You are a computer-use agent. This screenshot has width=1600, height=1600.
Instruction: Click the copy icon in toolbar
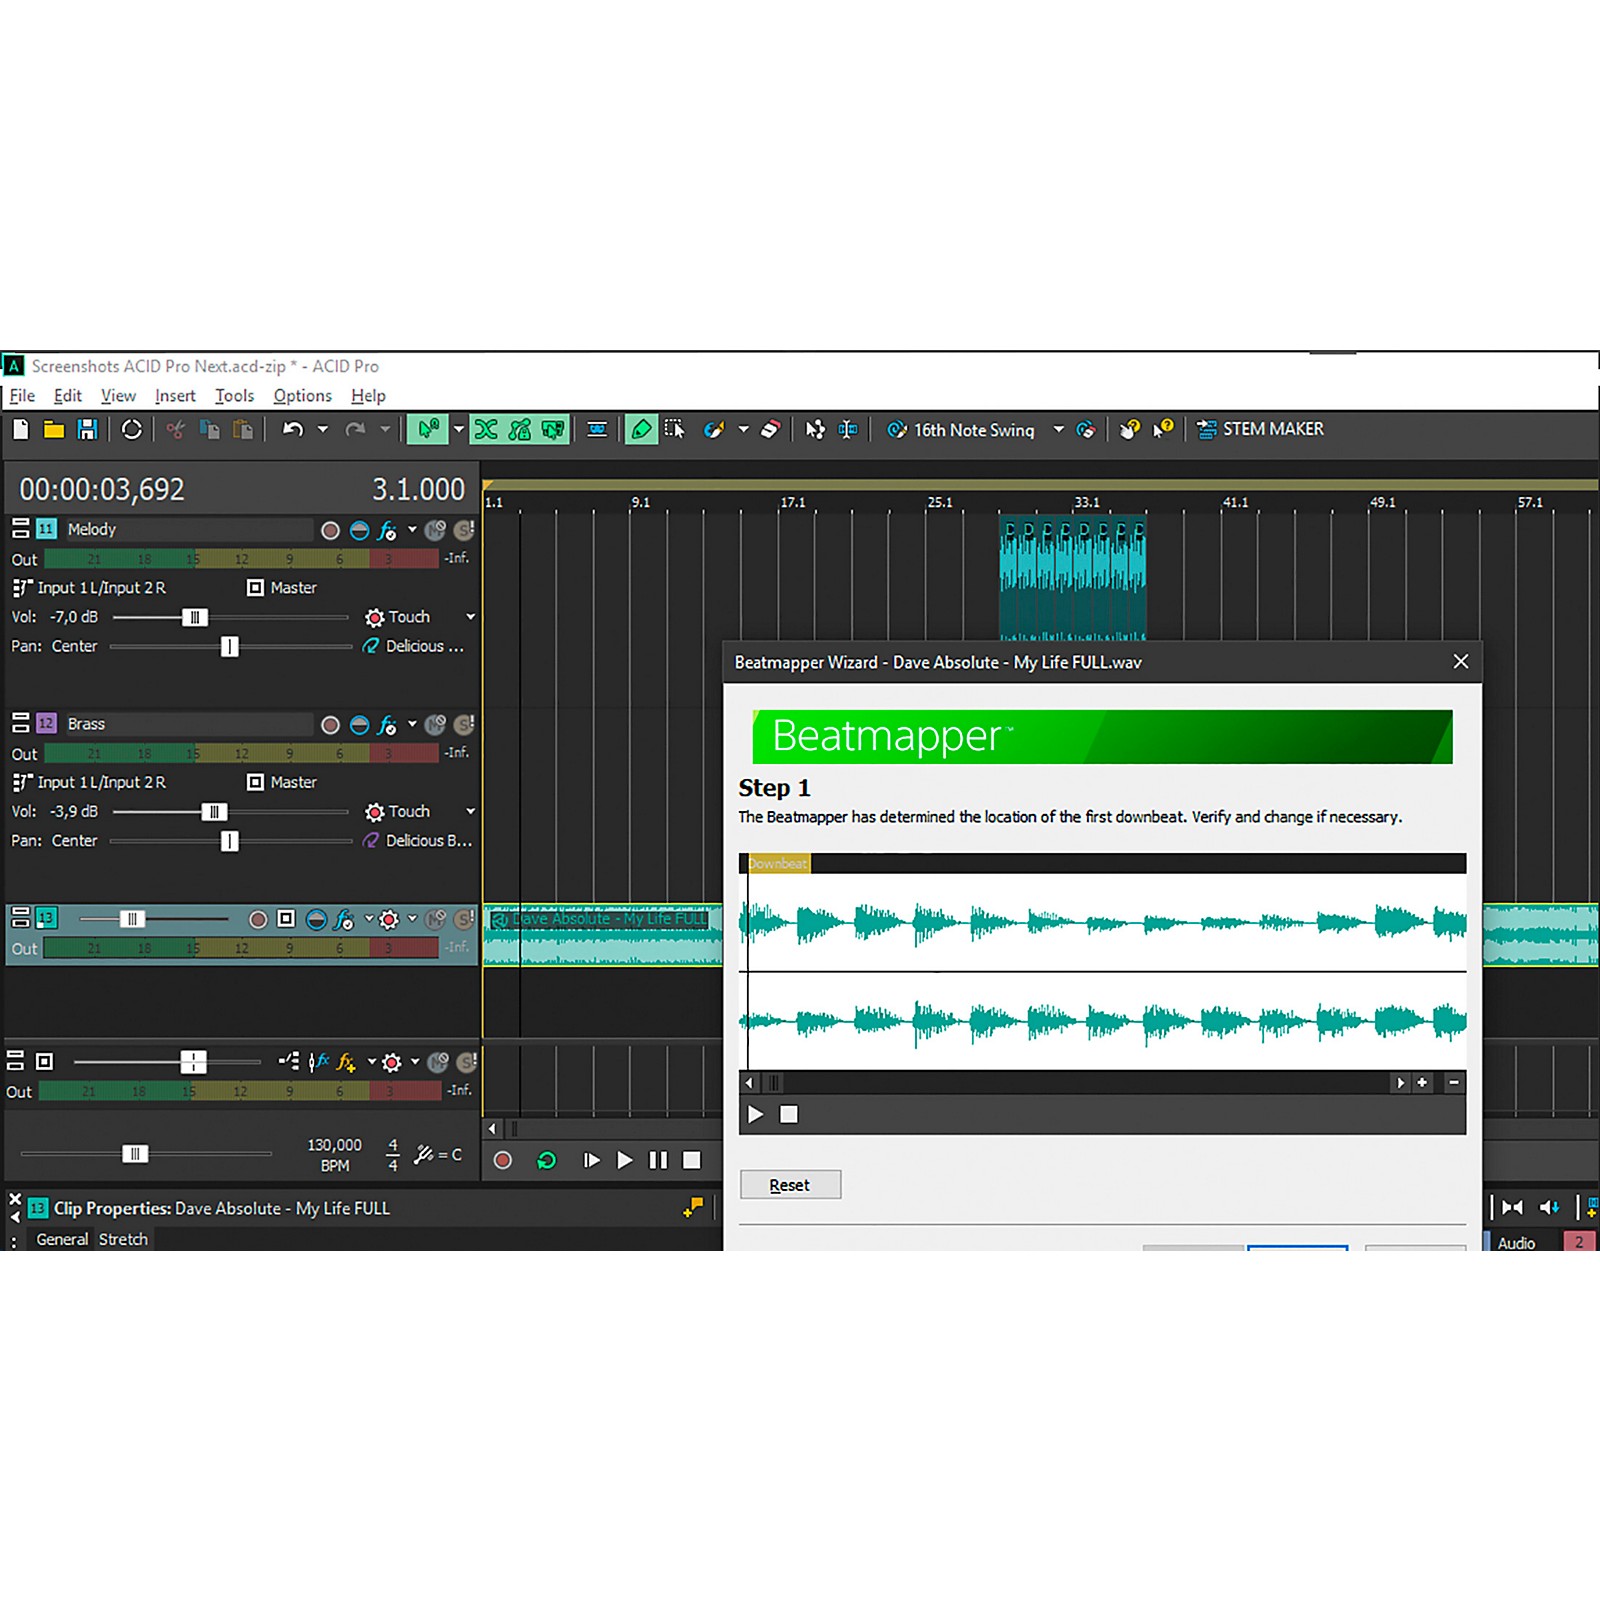coord(209,430)
